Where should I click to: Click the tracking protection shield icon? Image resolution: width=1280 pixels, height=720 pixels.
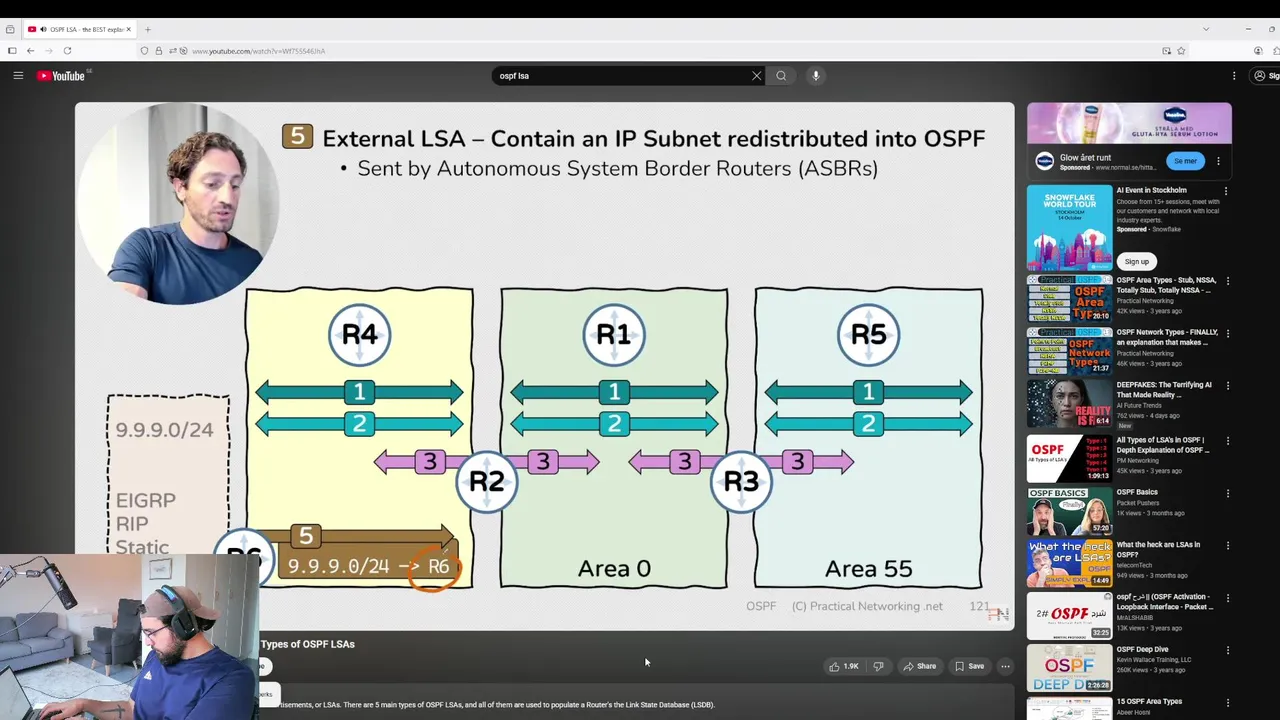click(x=145, y=51)
